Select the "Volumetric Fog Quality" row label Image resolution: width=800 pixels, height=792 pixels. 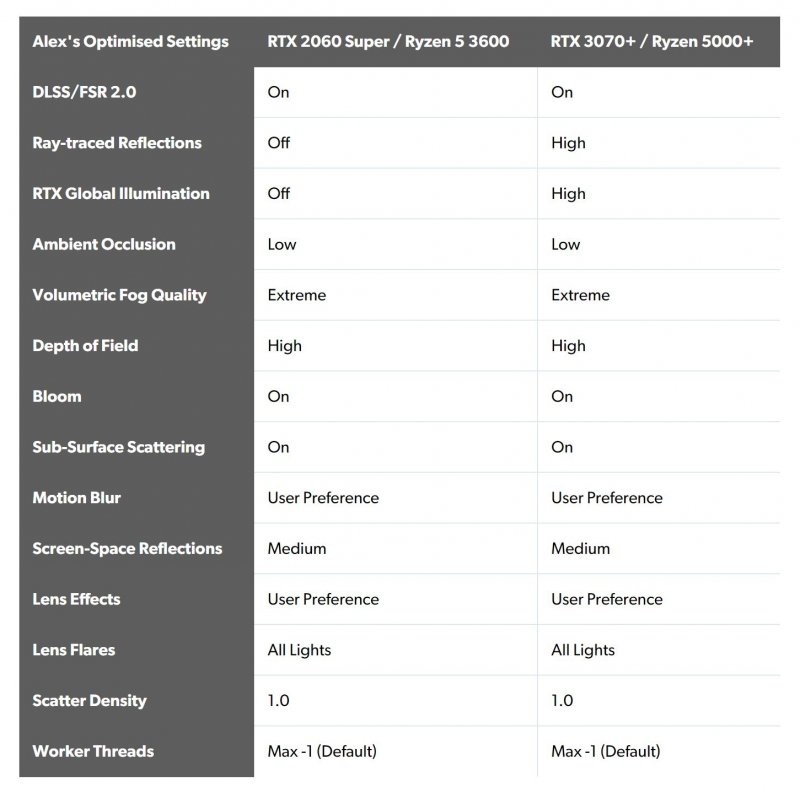coord(119,295)
